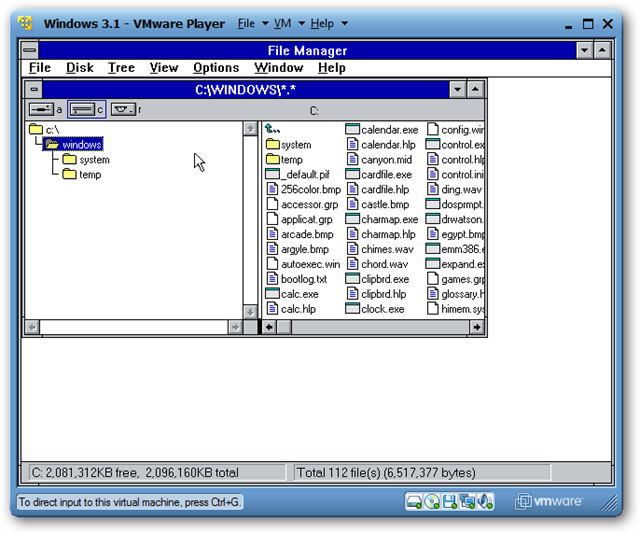The height and width of the screenshot is (534, 640).
Task: Click file list horizontal scroll thumb
Action: (284, 327)
